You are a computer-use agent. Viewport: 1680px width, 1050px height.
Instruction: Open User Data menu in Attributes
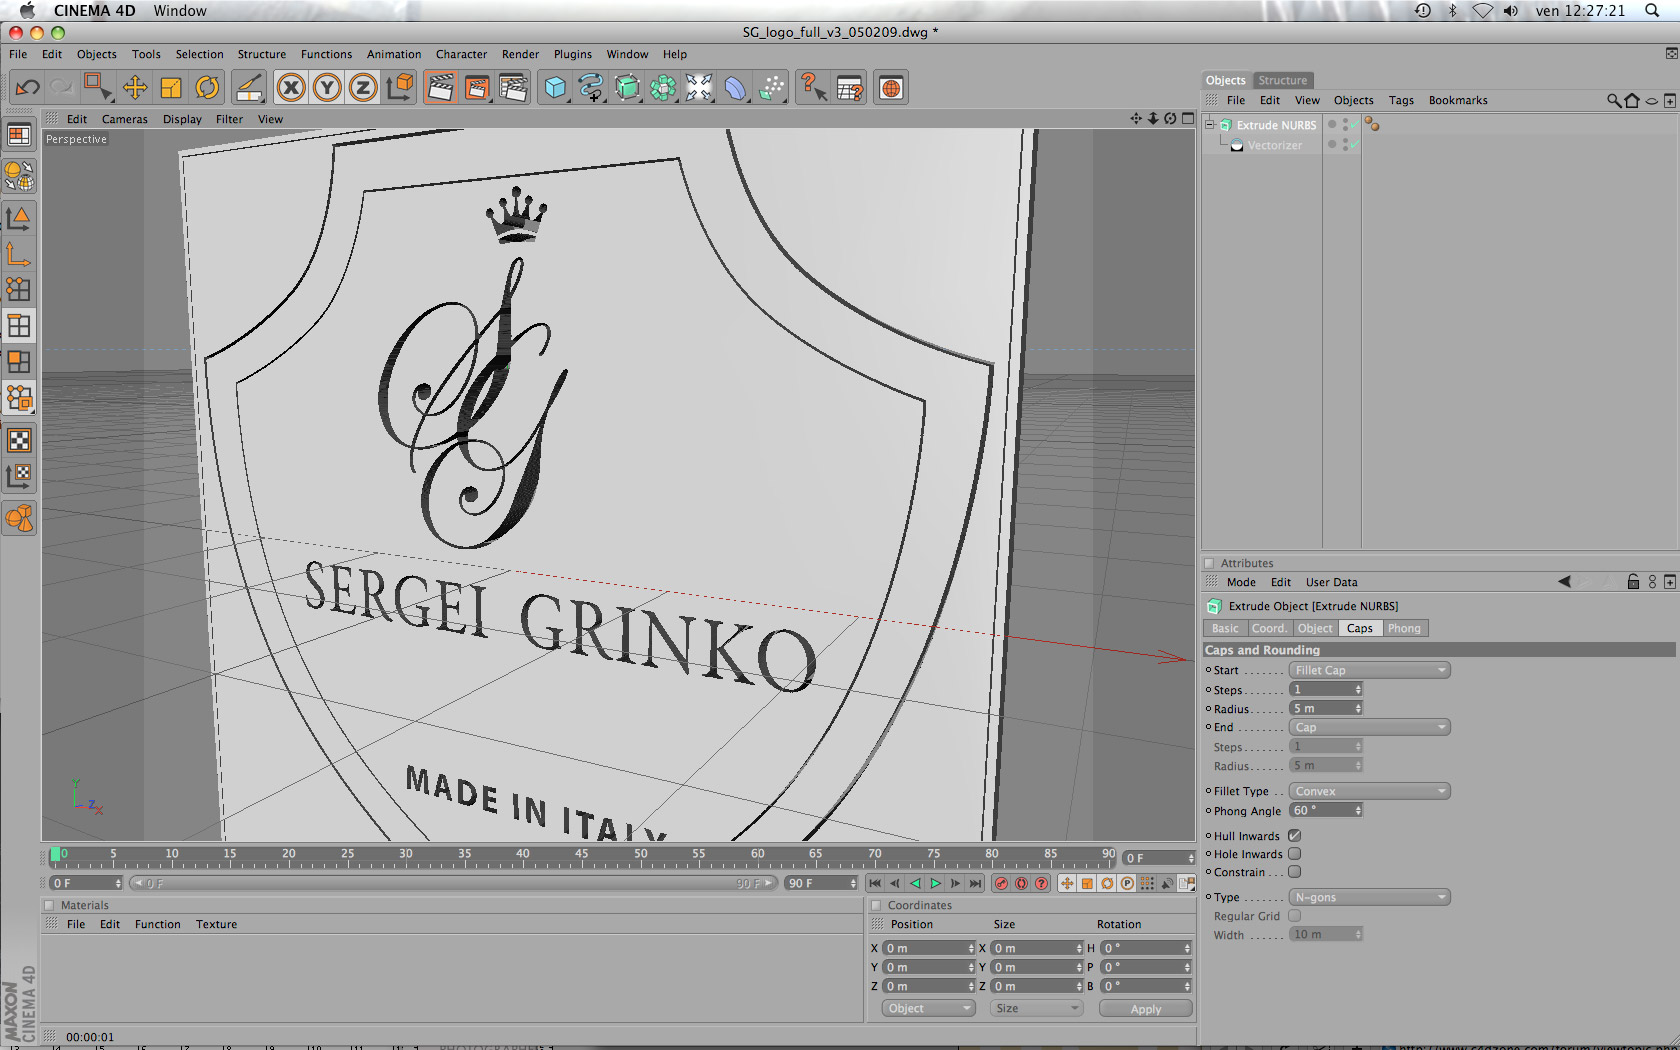tap(1332, 582)
